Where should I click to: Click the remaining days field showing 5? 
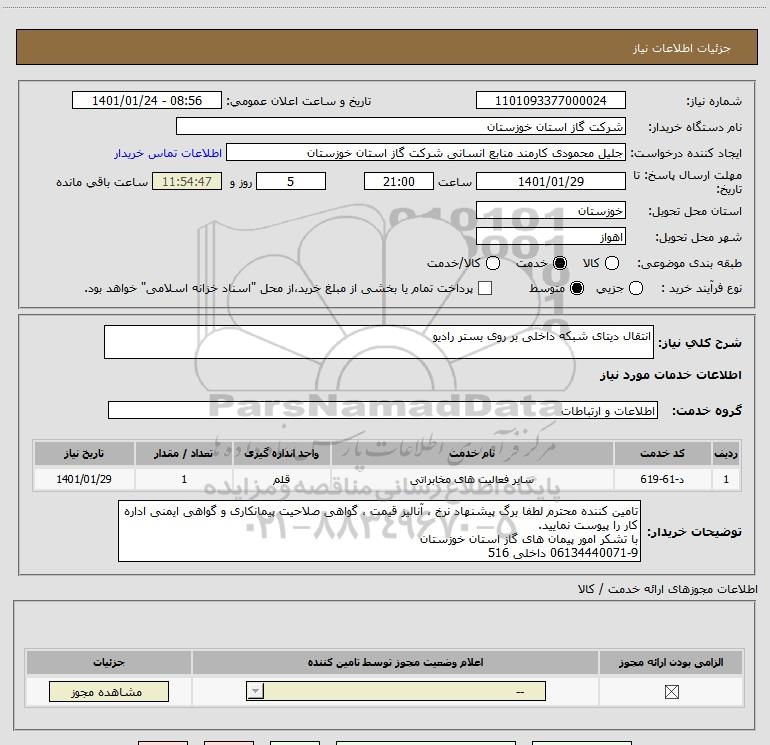click(291, 181)
